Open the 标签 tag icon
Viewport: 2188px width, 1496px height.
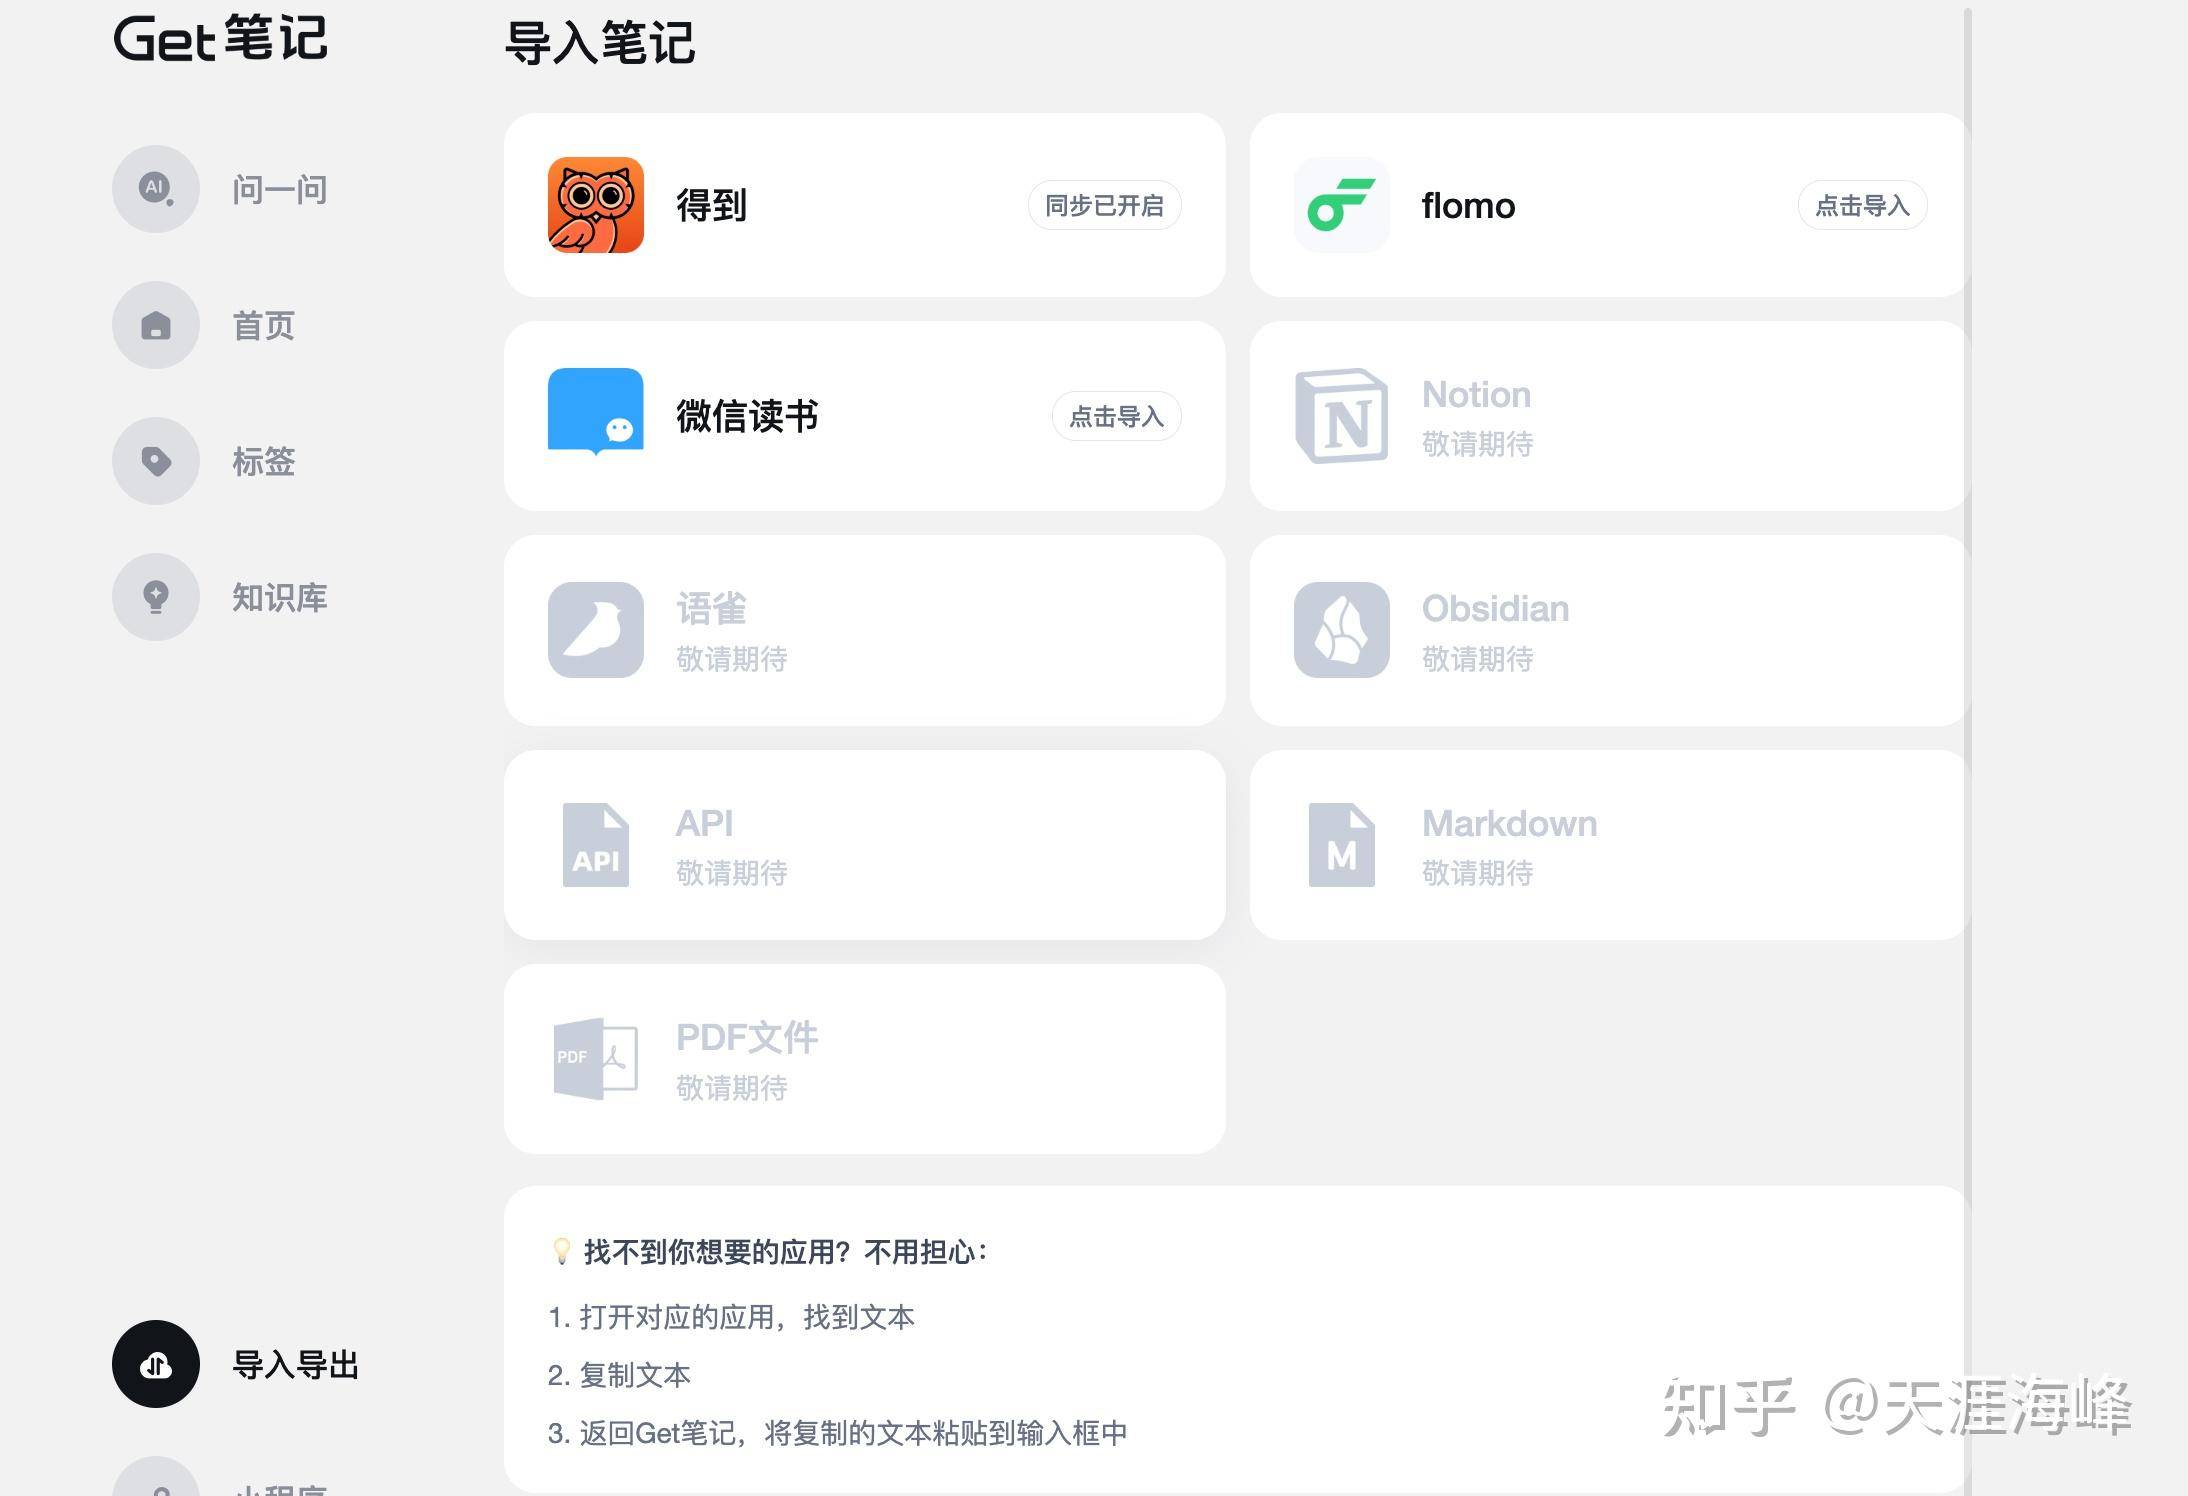pos(156,461)
